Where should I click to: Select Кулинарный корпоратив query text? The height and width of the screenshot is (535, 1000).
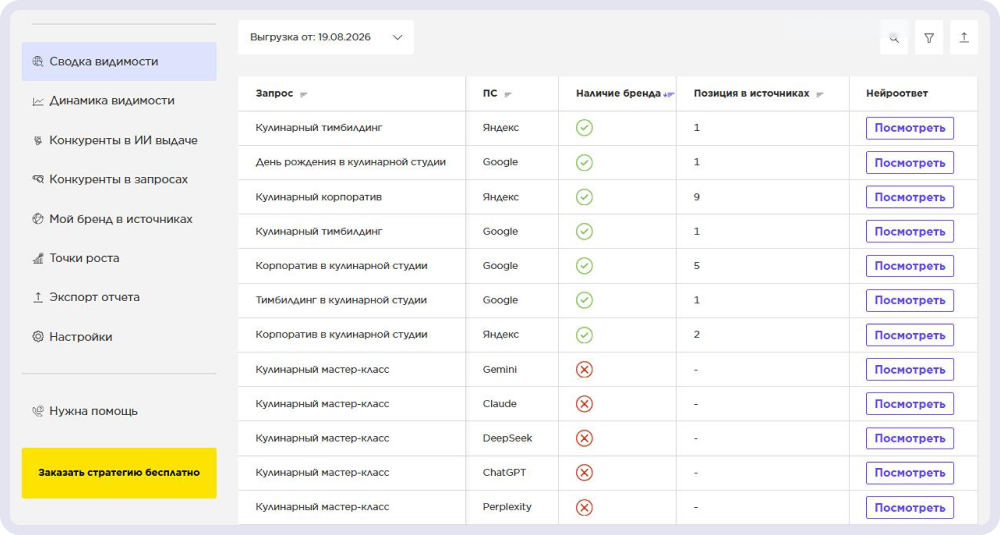(x=319, y=197)
